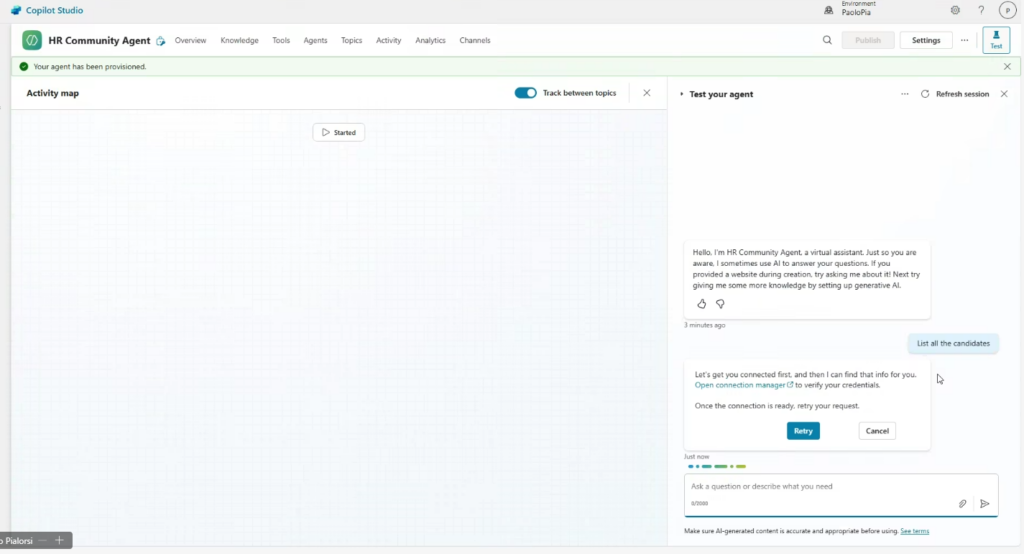Viewport: 1024px width, 554px height.
Task: Click the thumbs up icon on greeting message
Action: point(701,304)
